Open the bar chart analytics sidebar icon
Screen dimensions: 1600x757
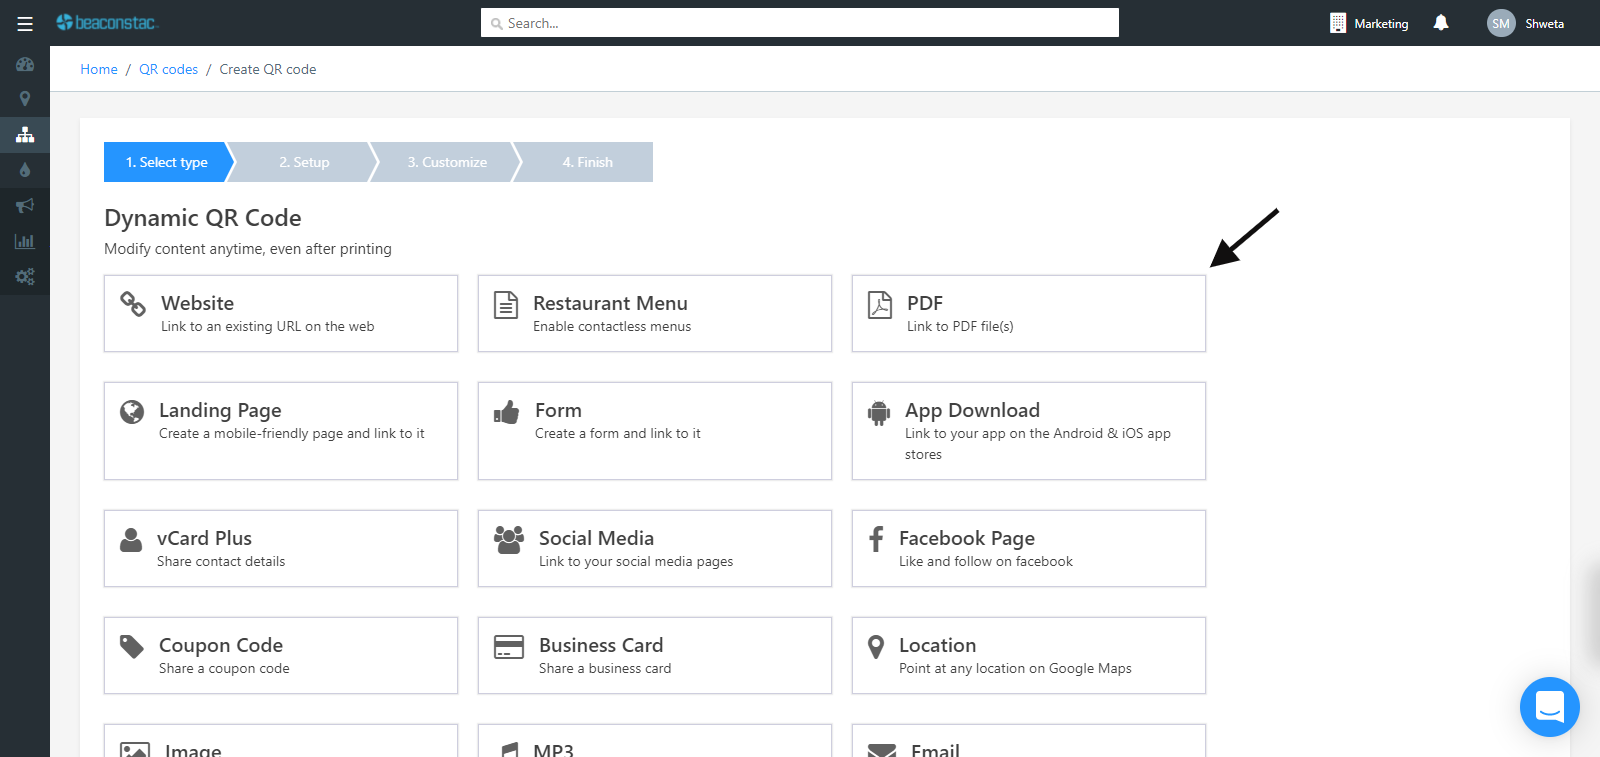click(25, 241)
